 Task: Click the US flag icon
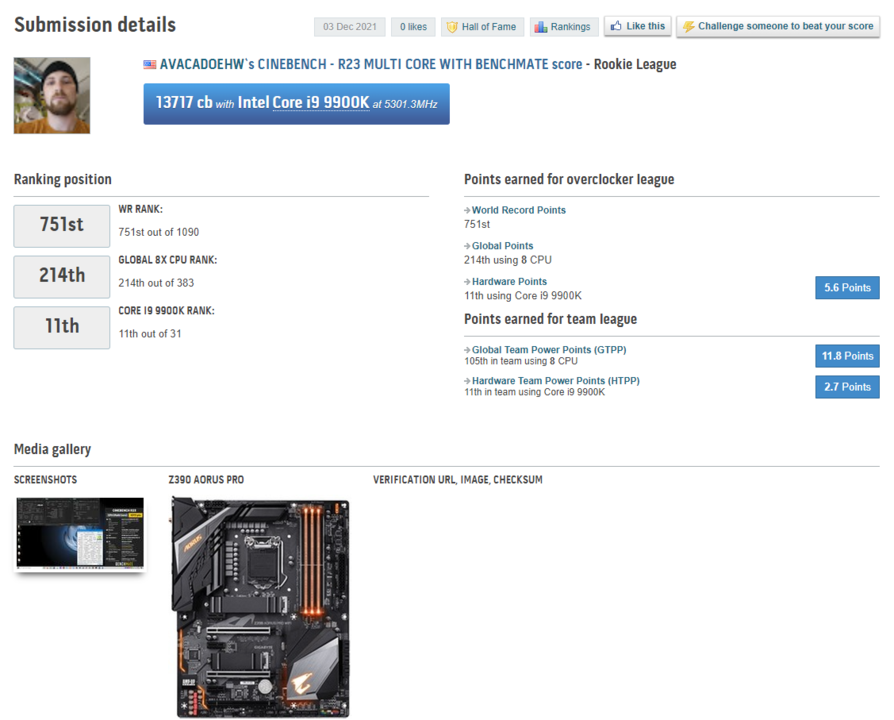tap(150, 65)
